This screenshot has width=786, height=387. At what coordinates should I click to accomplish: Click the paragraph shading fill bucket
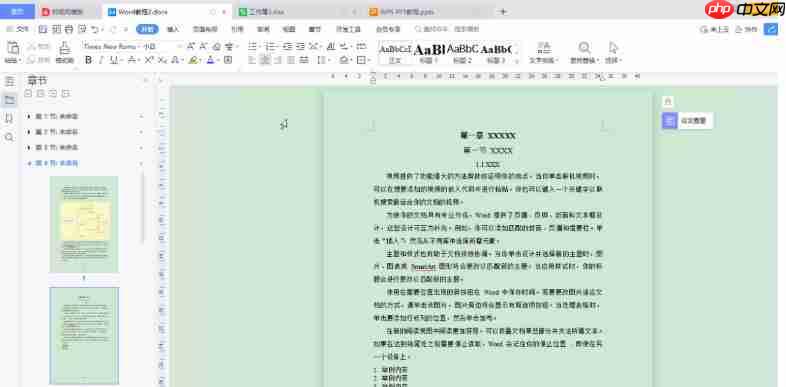click(343, 61)
